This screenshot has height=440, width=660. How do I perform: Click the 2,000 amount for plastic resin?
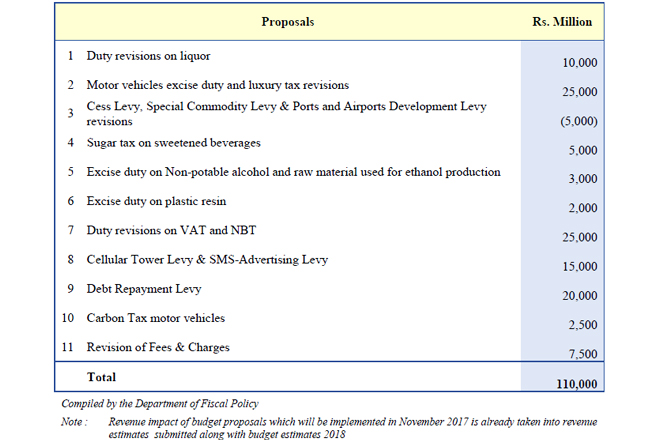(584, 208)
